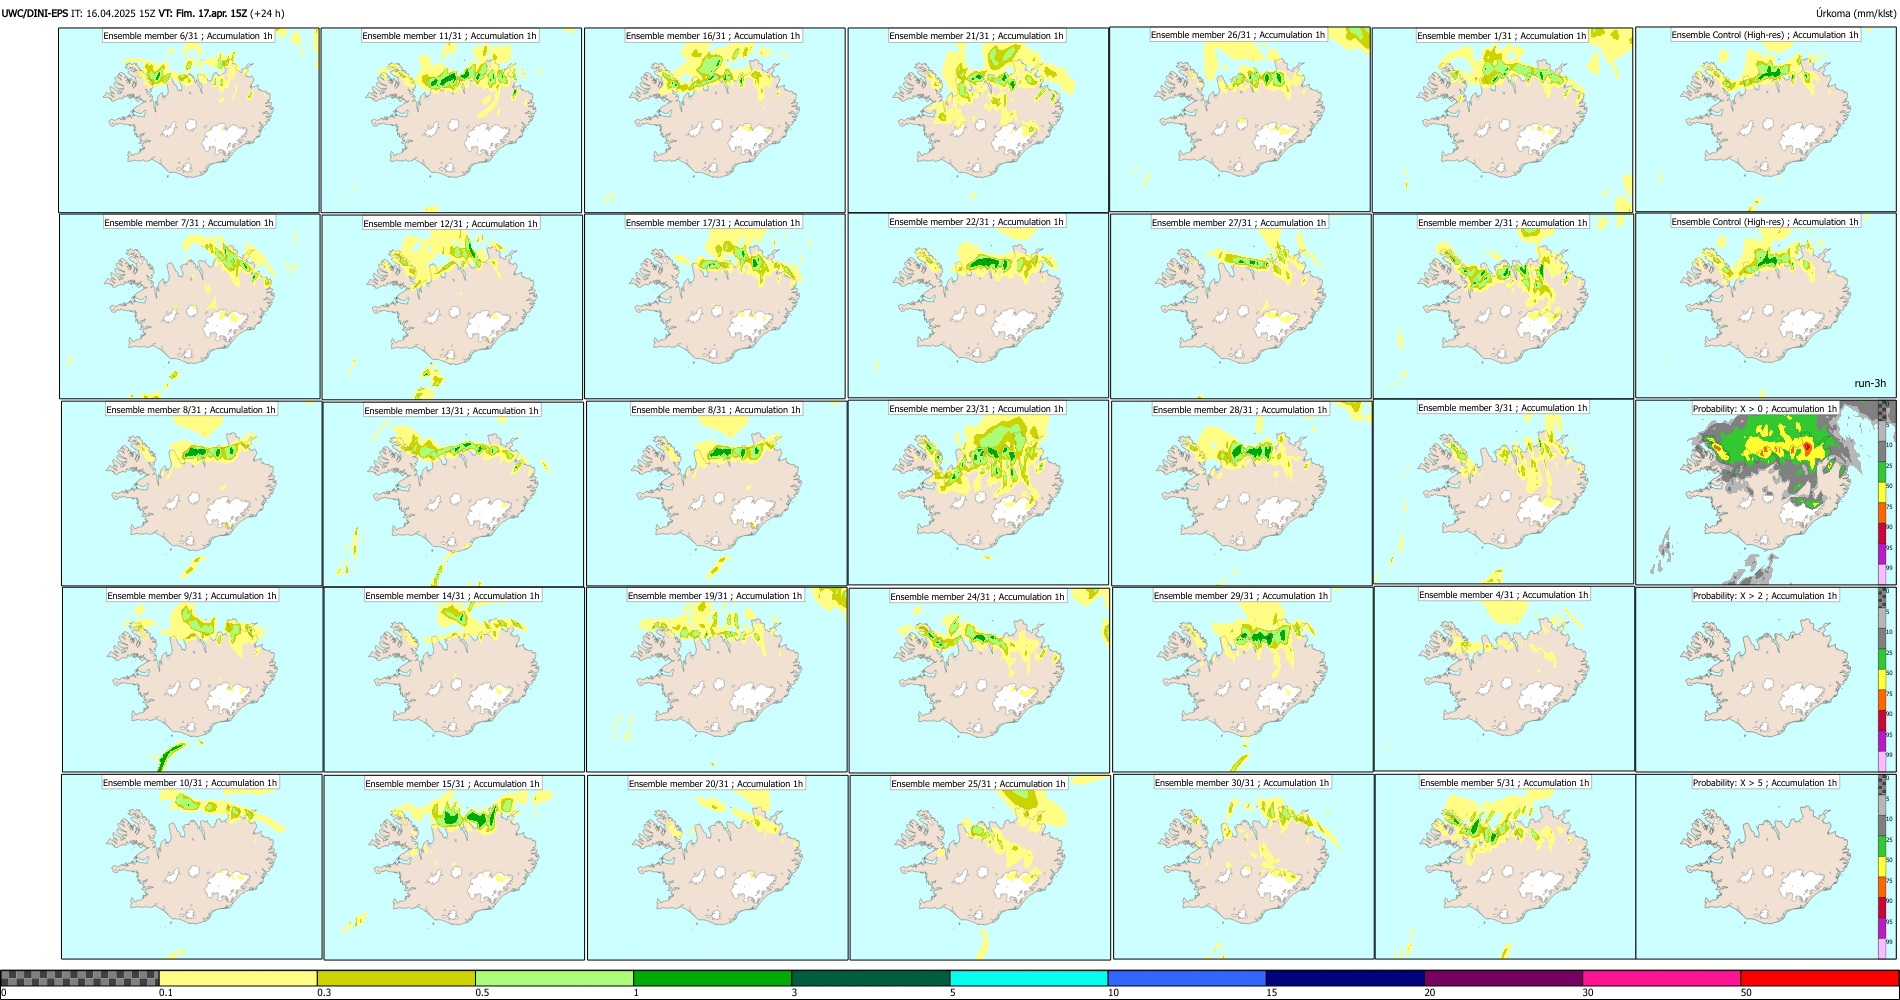The width and height of the screenshot is (1900, 1000).
Task: Click the Ensemble member 20/31 map panel
Action: (x=718, y=868)
